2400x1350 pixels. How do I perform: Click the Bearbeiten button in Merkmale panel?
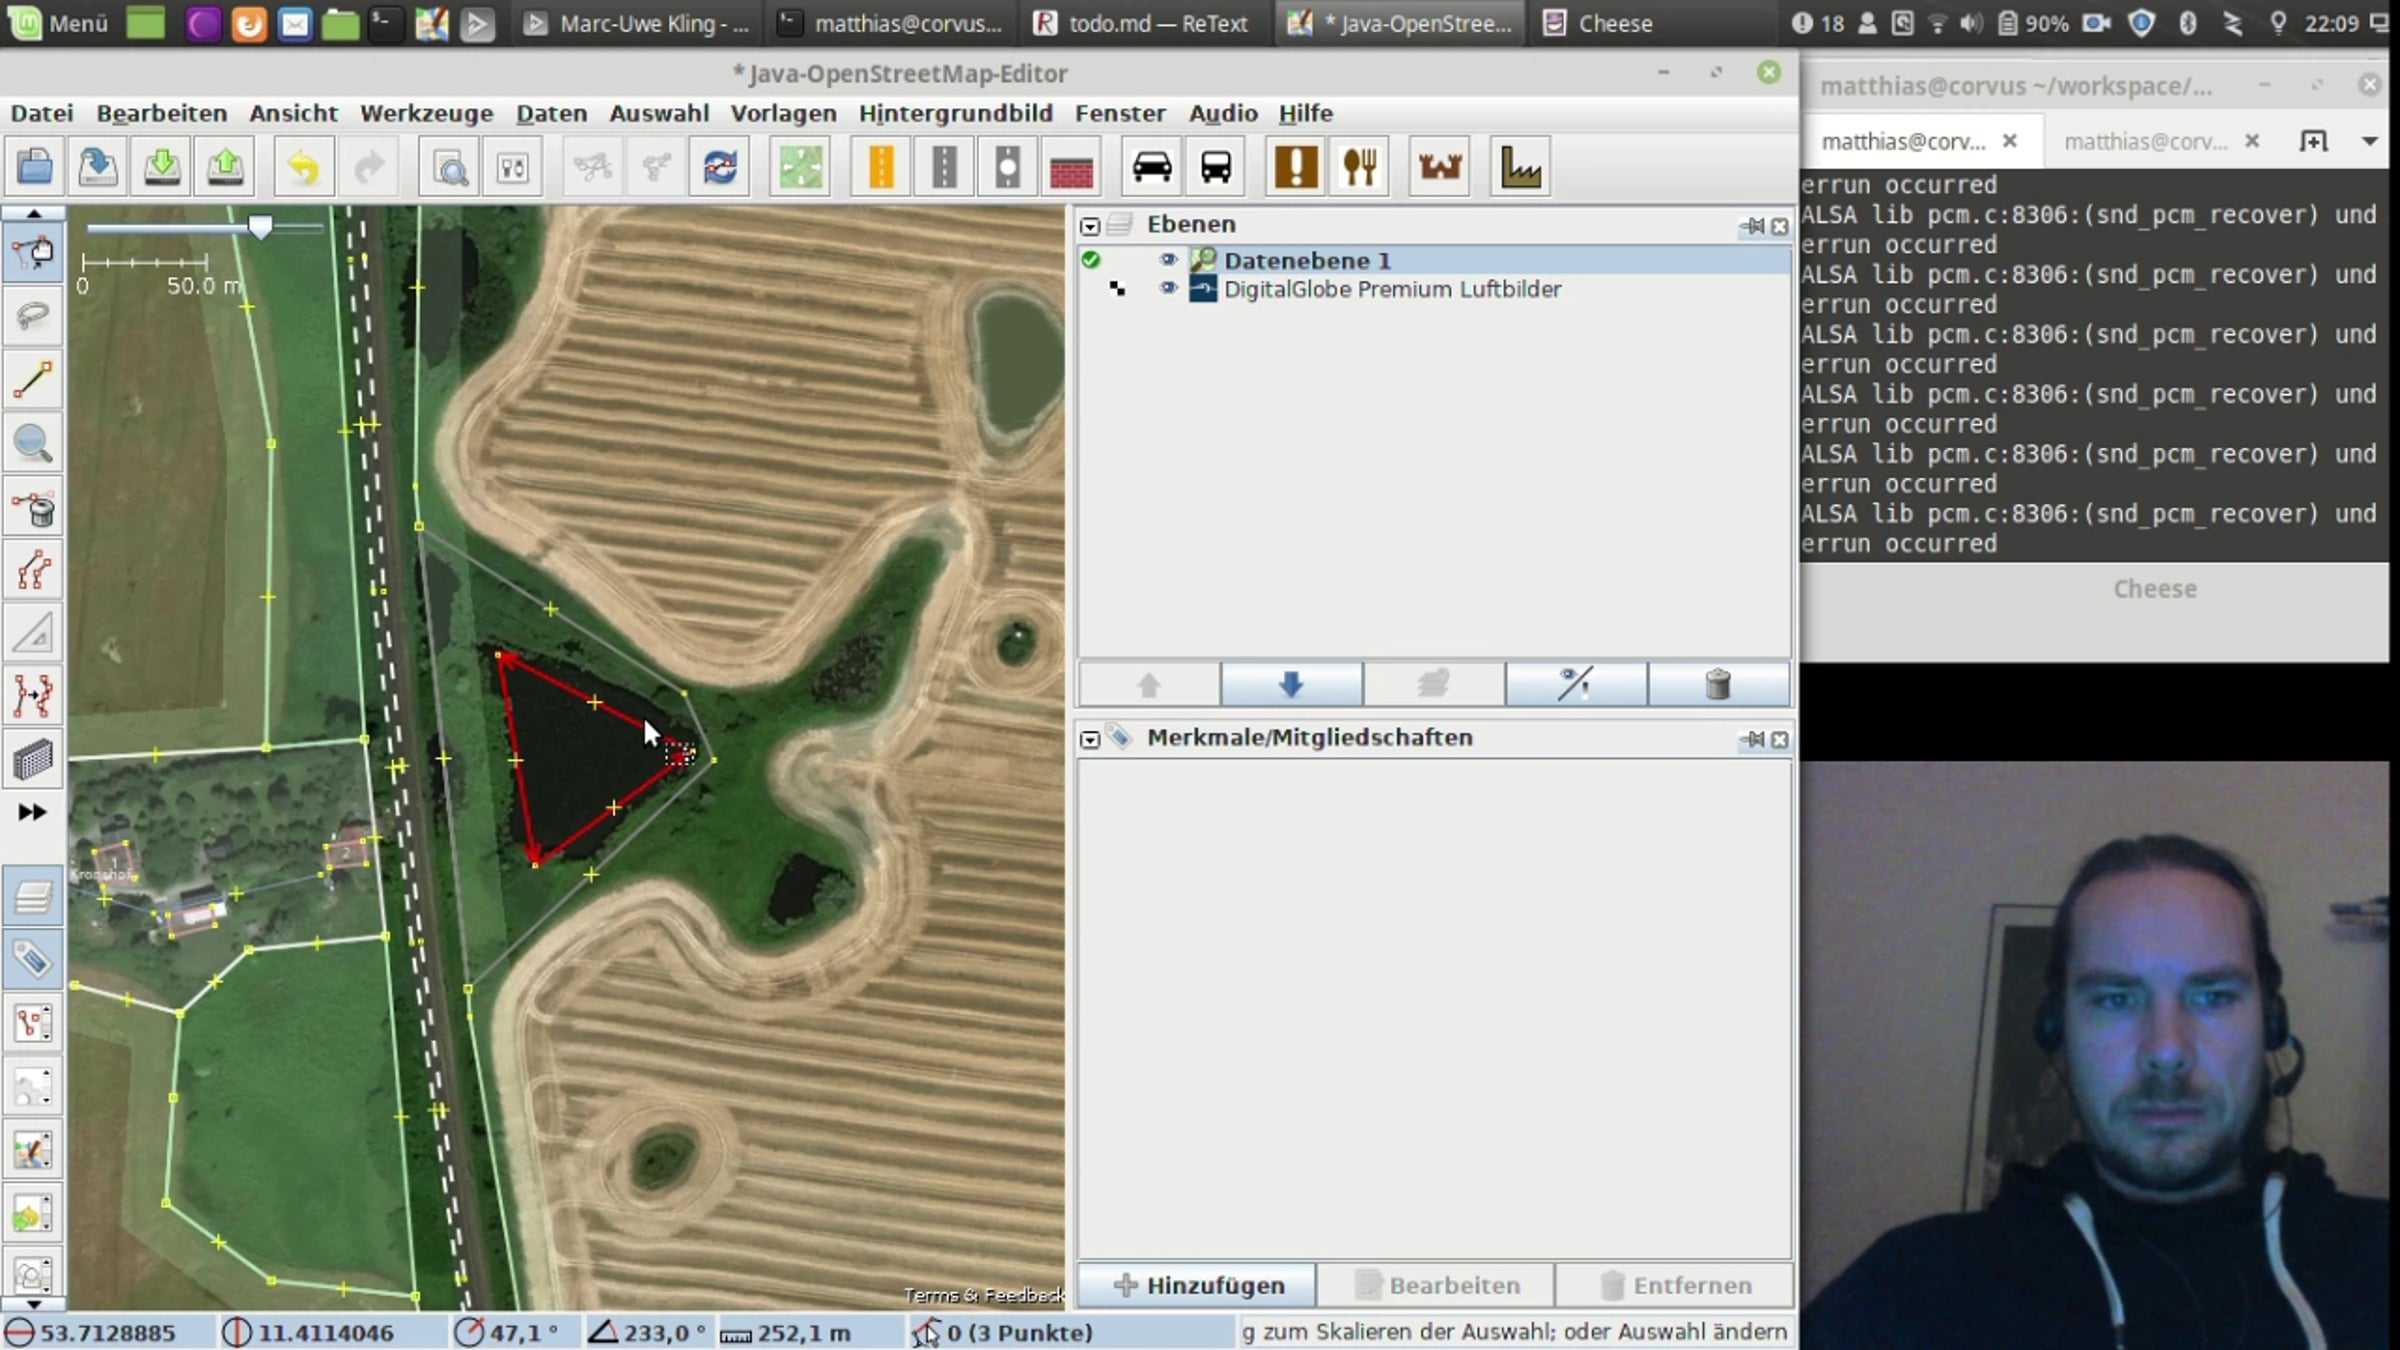pyautogui.click(x=1436, y=1285)
